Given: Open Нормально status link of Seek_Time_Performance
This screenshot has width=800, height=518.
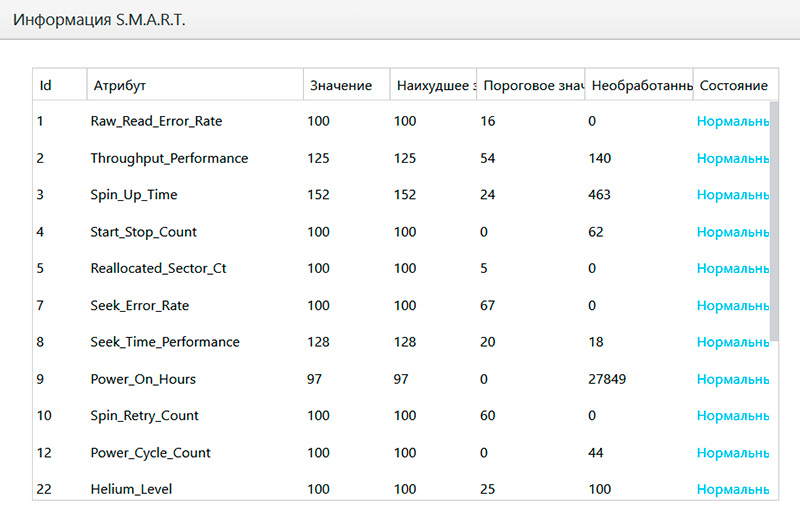Looking at the screenshot, I should [732, 342].
